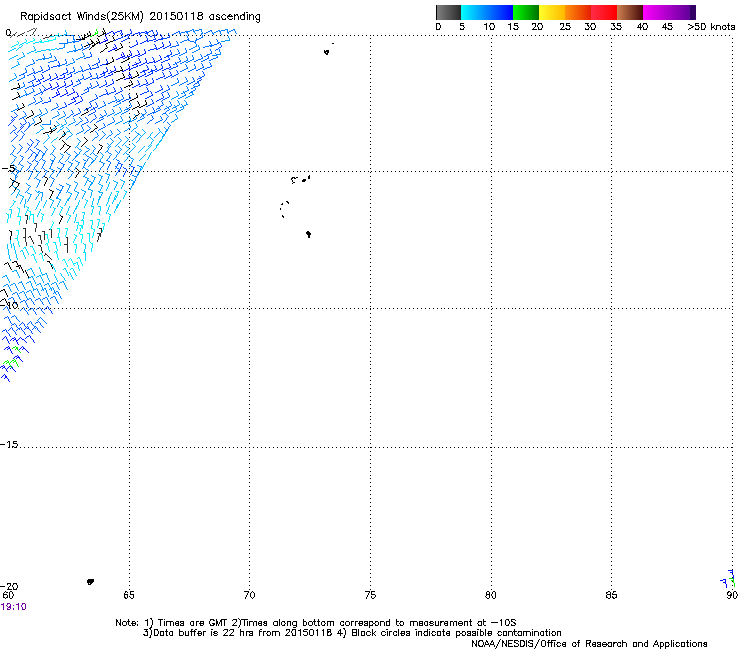Click longitude label 90 on the axis
Viewport: 740px width, 650px height.
pos(732,595)
